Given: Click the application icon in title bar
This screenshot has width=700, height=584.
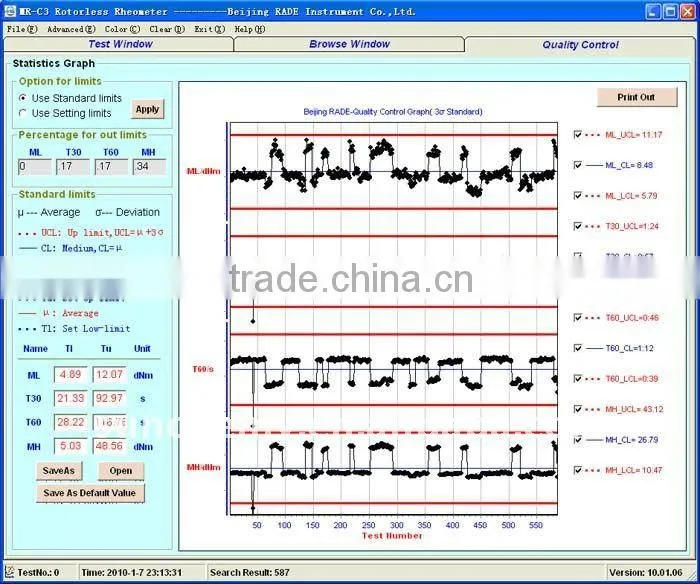Looking at the screenshot, I should (9, 11).
